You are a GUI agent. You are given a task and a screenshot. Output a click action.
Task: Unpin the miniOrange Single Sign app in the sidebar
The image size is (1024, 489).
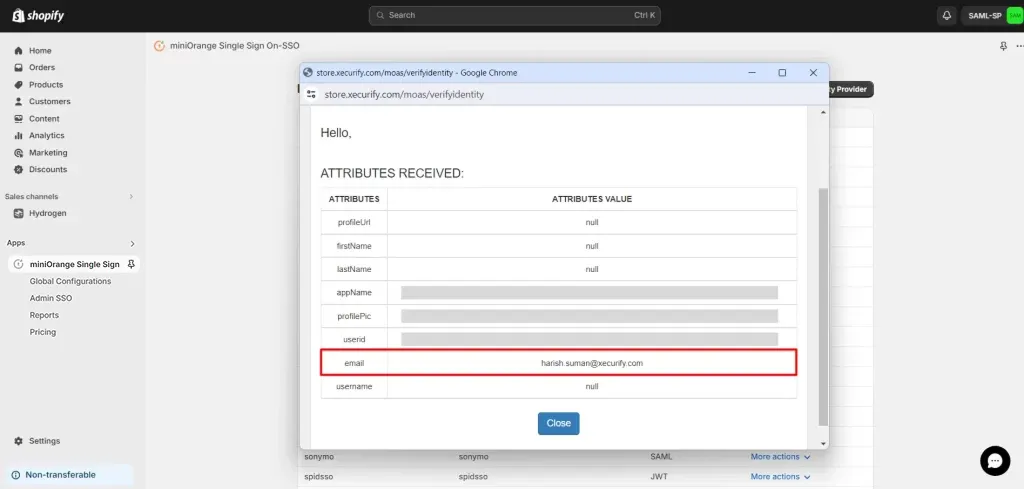pyautogui.click(x=131, y=264)
